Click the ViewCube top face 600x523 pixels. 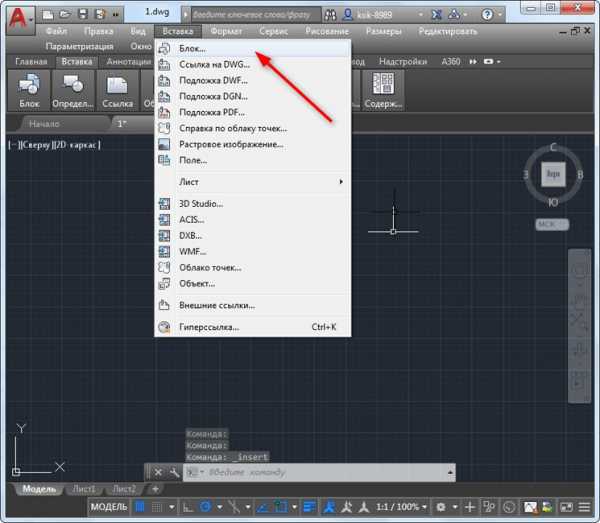[x=553, y=174]
